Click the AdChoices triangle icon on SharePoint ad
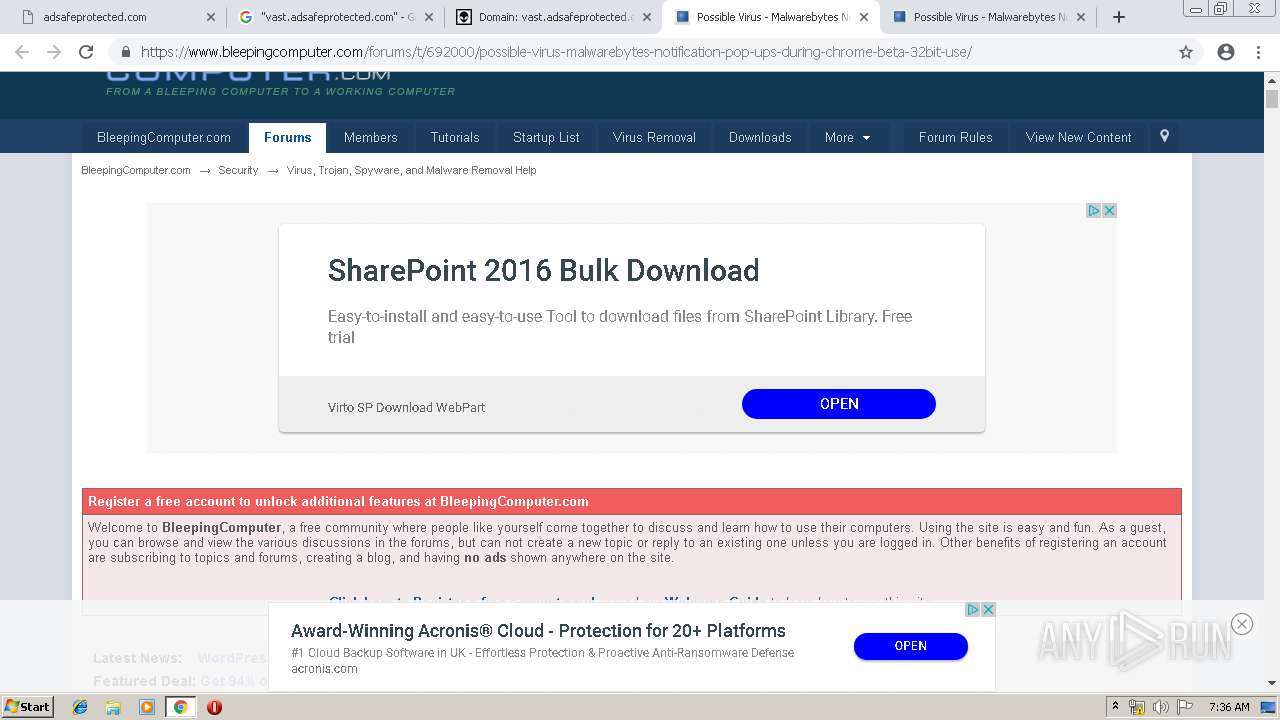The image size is (1280, 720). click(x=1094, y=210)
